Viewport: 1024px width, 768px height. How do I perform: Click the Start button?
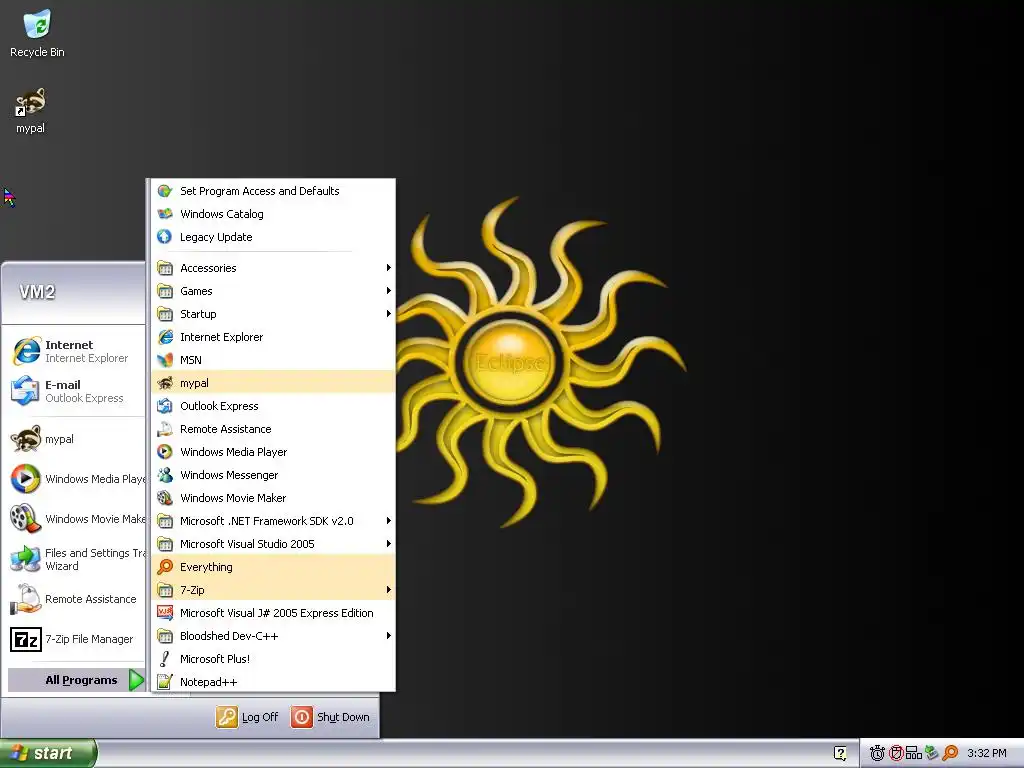click(x=48, y=753)
